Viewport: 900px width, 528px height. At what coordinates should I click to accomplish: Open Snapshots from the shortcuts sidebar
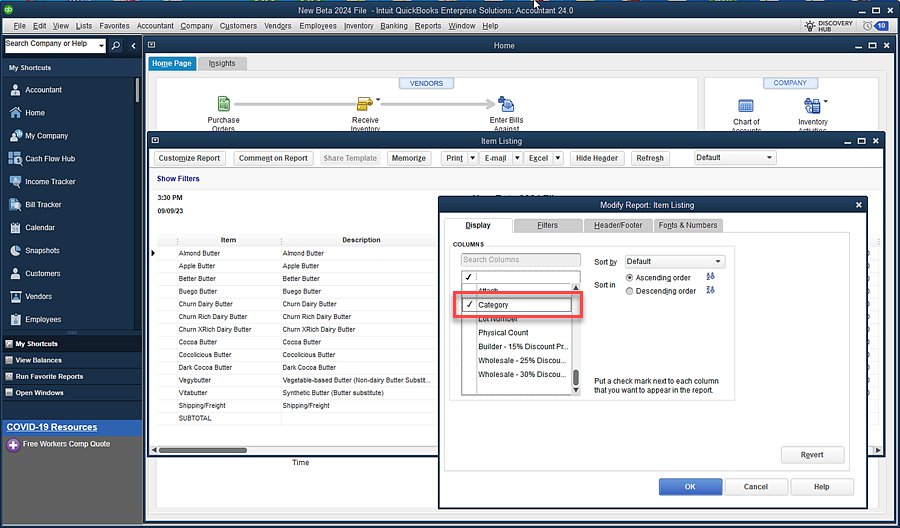click(x=42, y=250)
